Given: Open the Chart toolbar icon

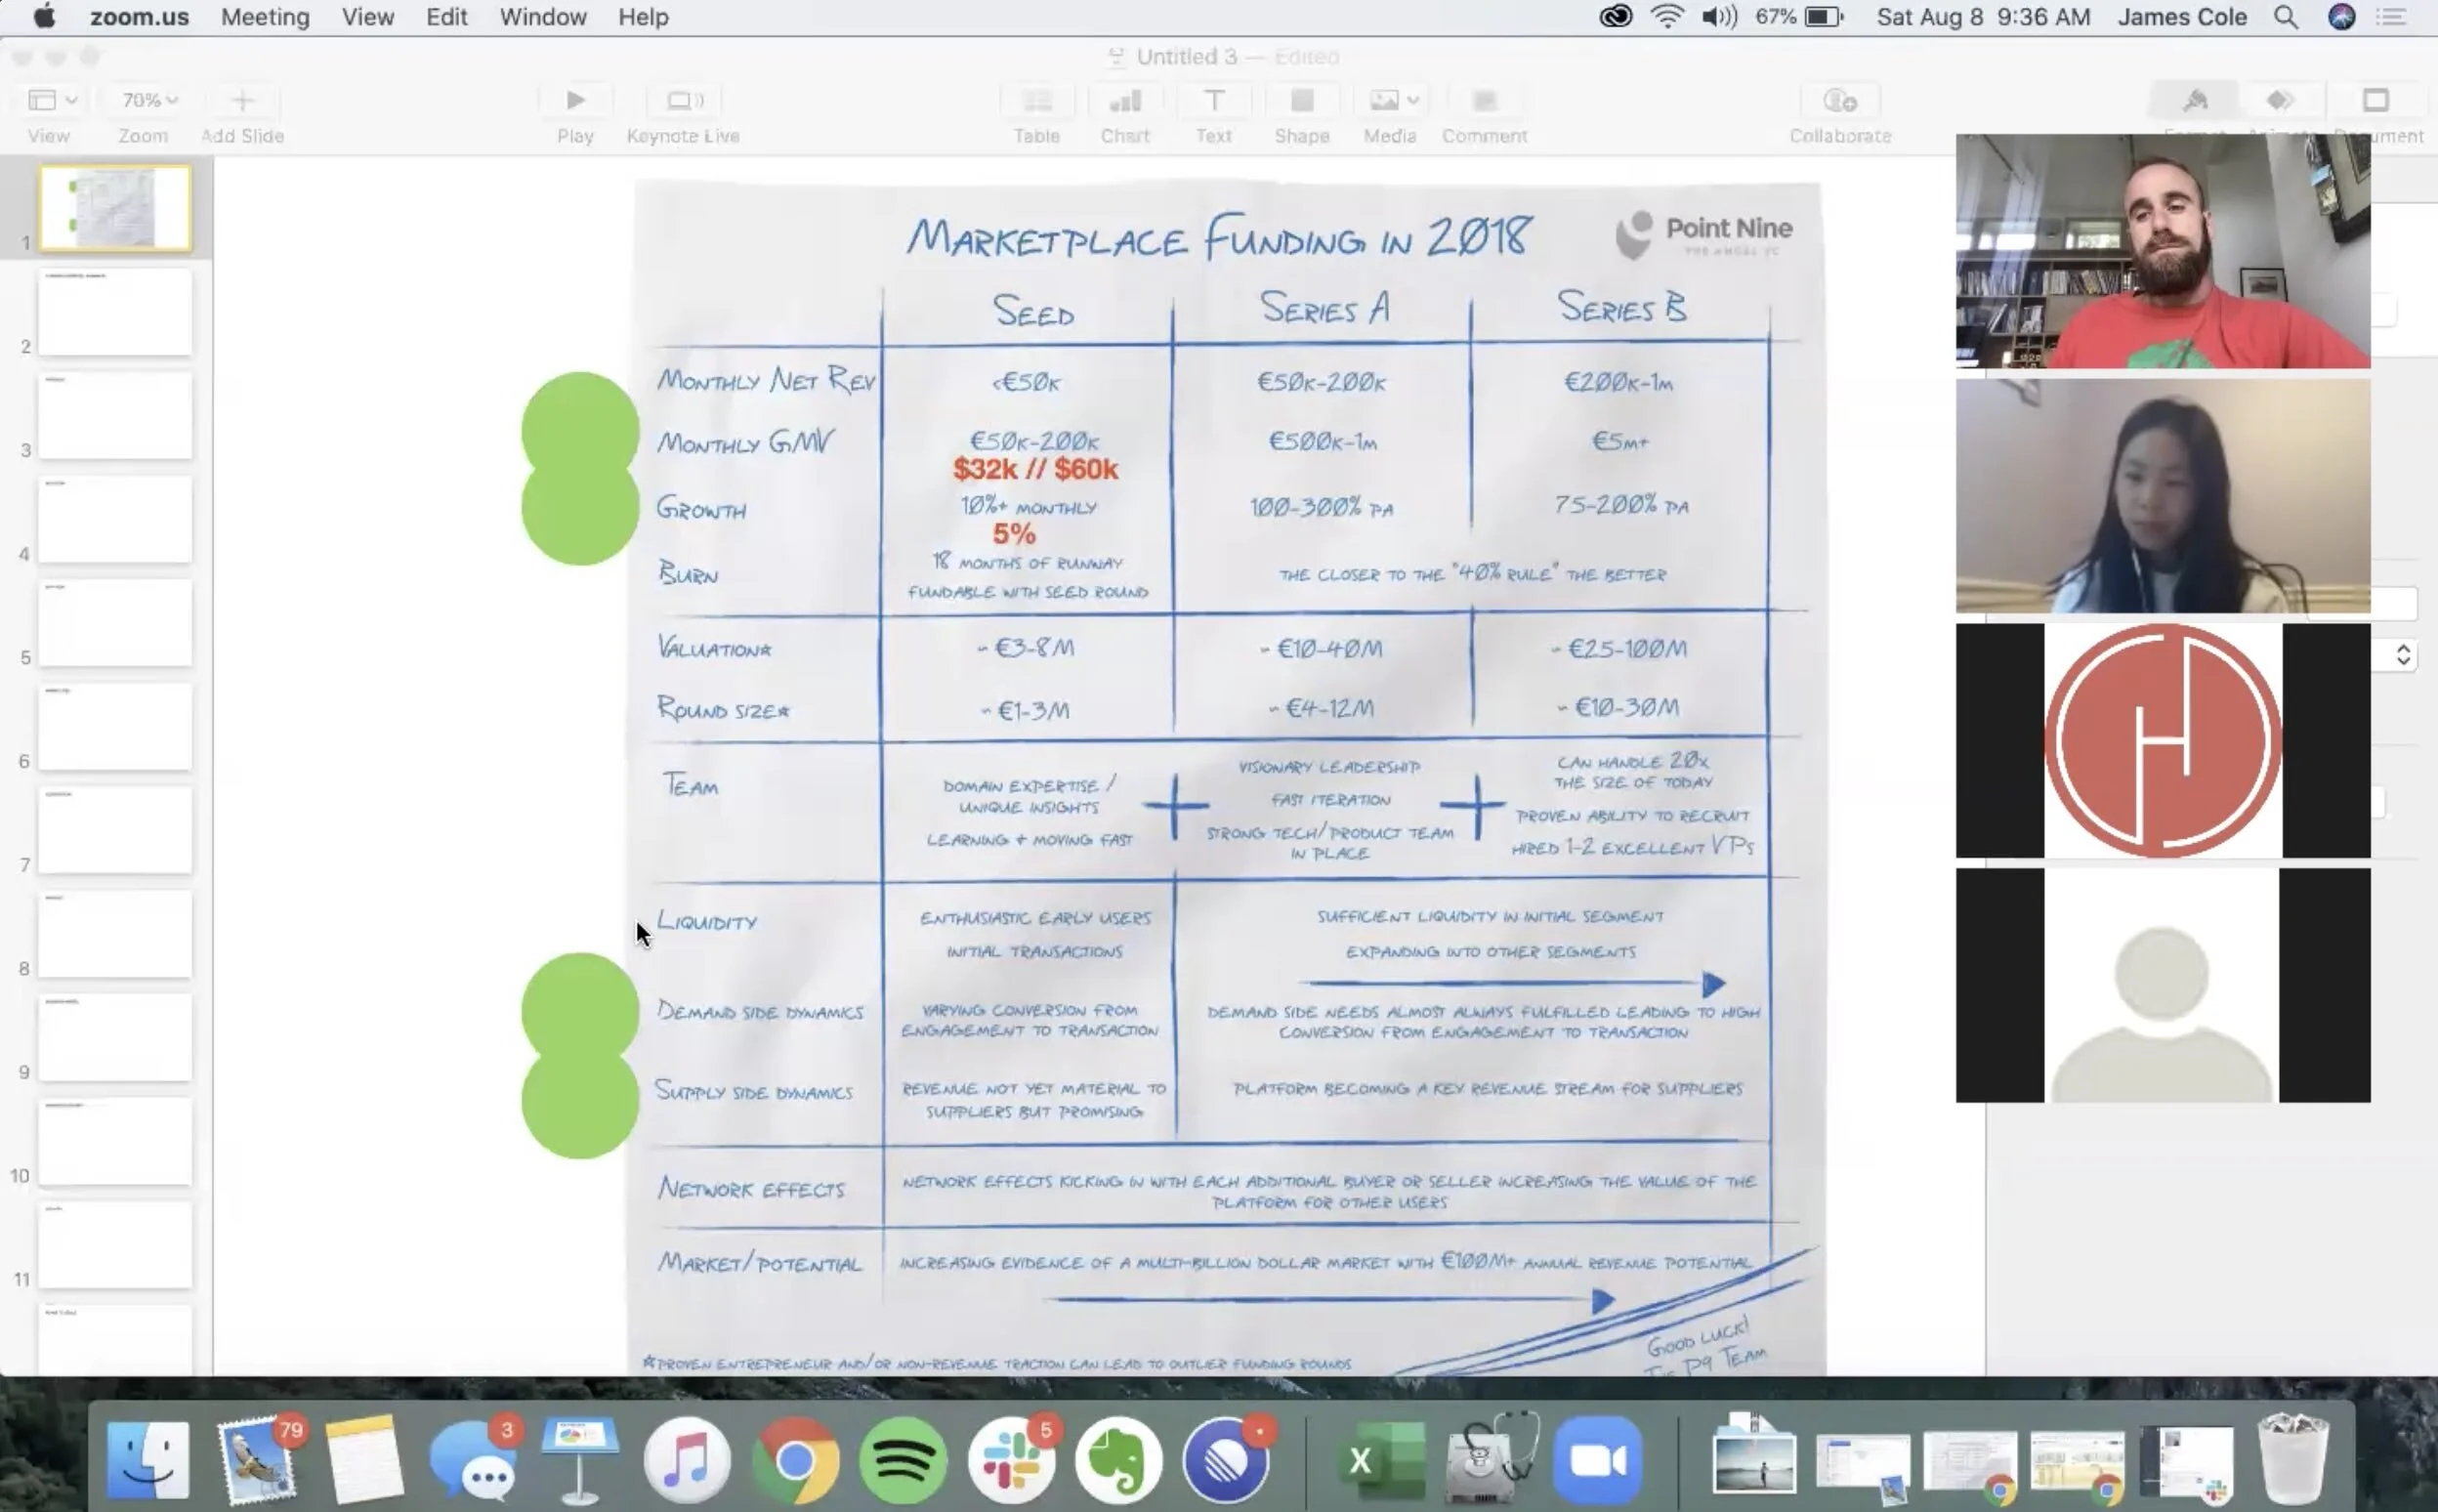Looking at the screenshot, I should coord(1125,101).
